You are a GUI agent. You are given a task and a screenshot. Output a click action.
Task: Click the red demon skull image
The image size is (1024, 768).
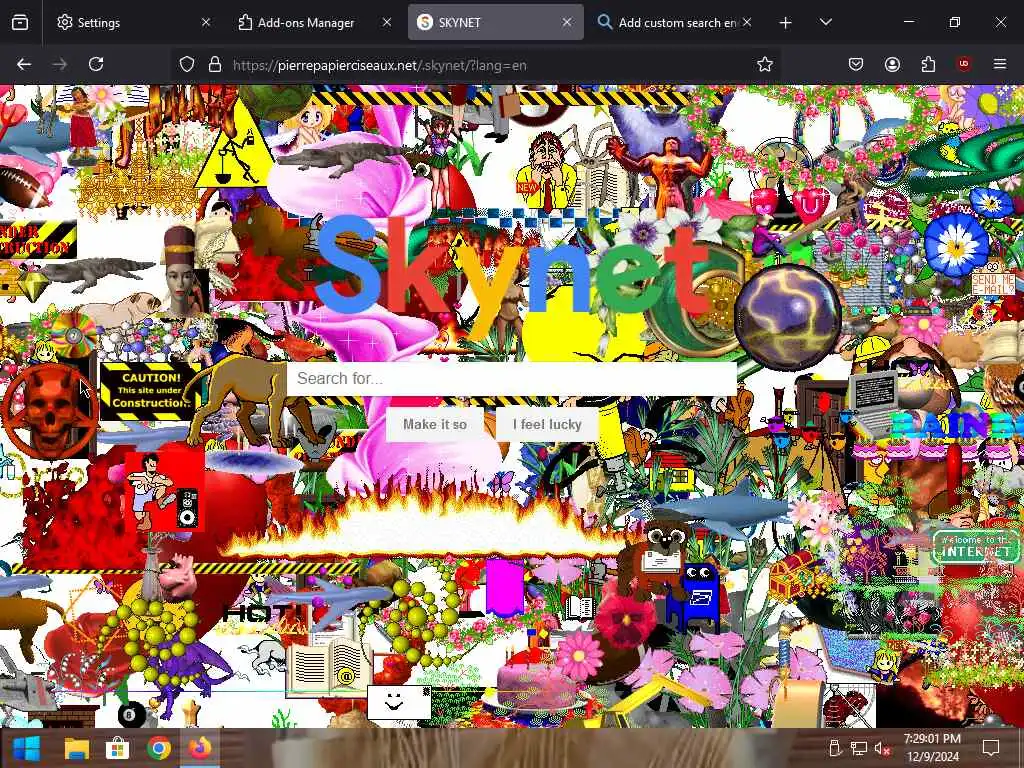pos(50,410)
